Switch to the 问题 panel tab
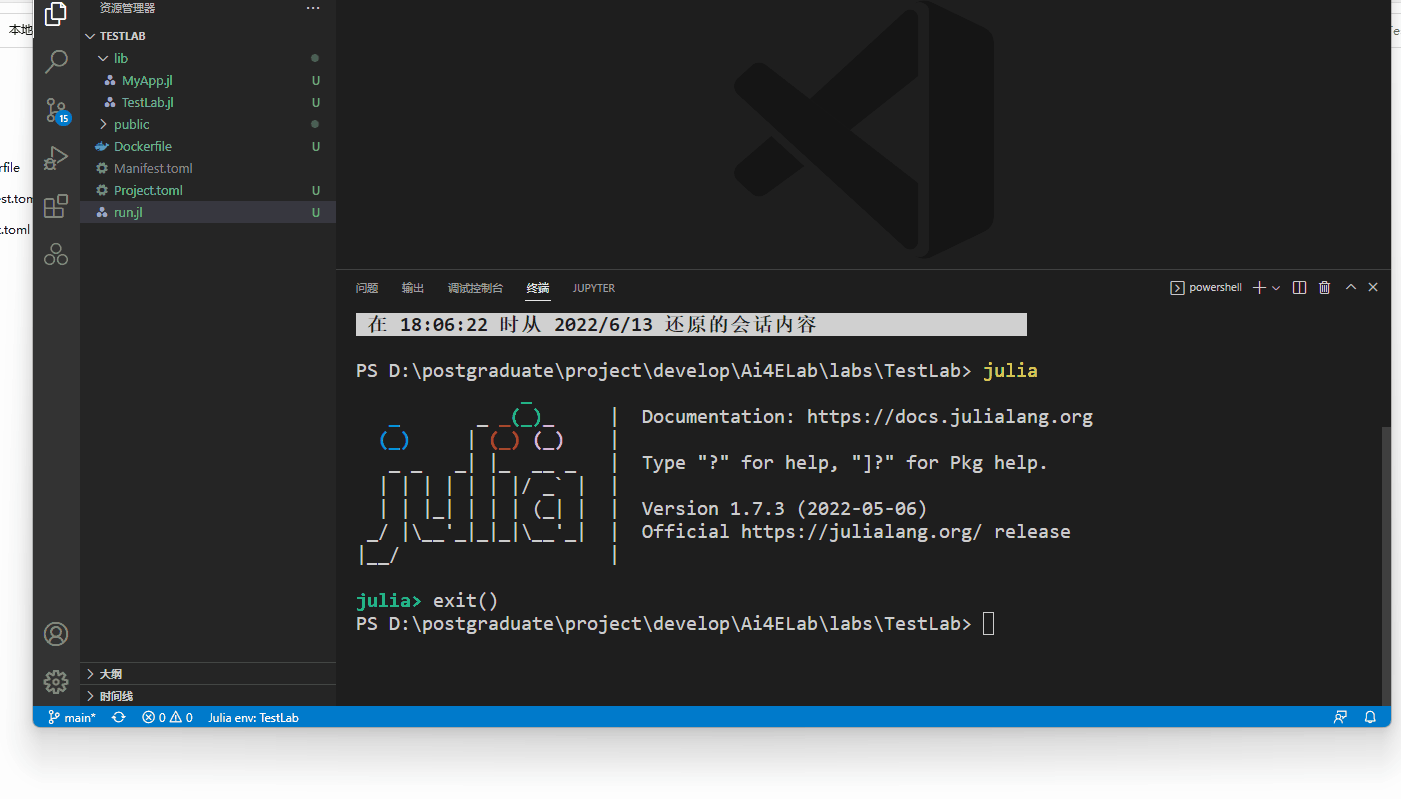 pyautogui.click(x=367, y=288)
